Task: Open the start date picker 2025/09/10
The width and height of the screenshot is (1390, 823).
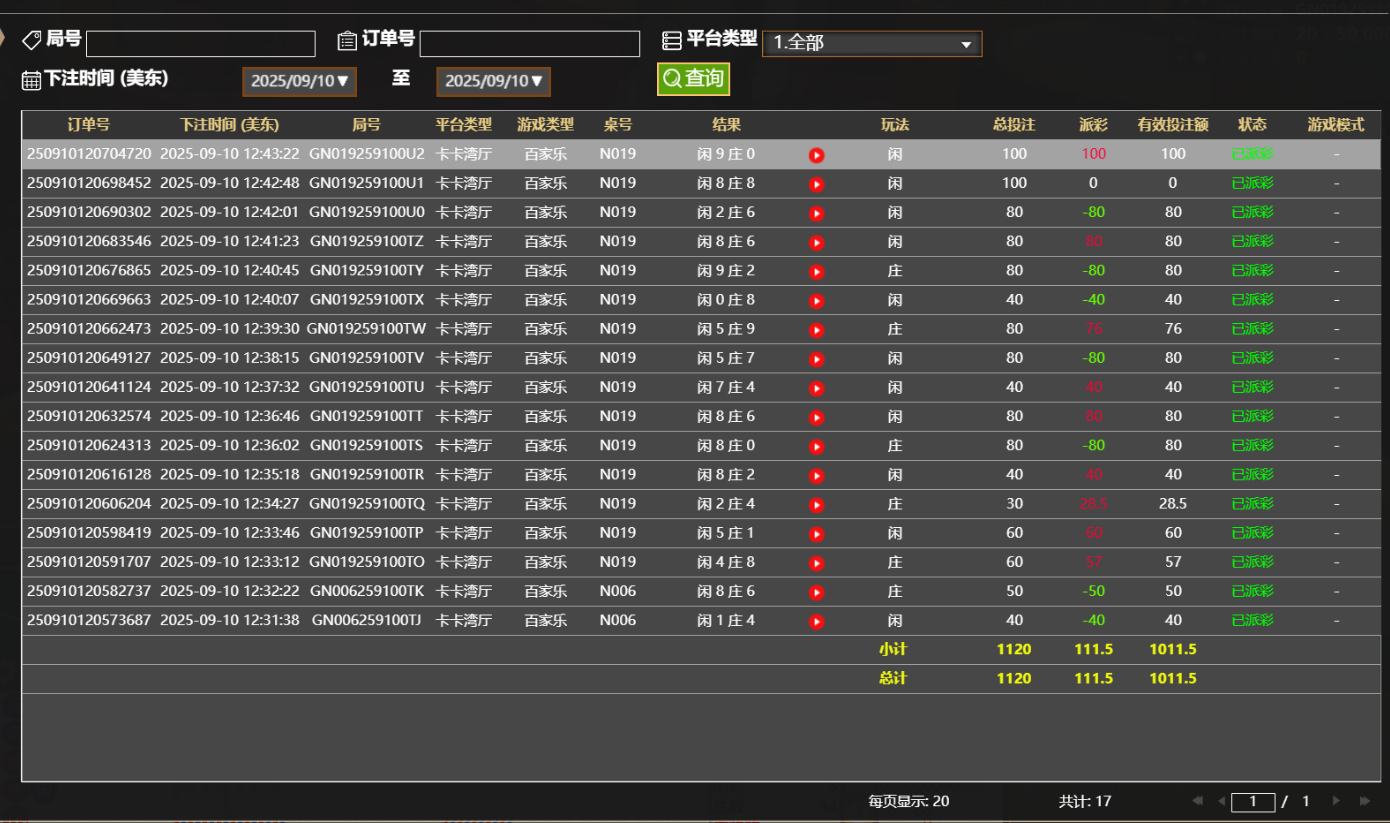Action: (x=299, y=82)
